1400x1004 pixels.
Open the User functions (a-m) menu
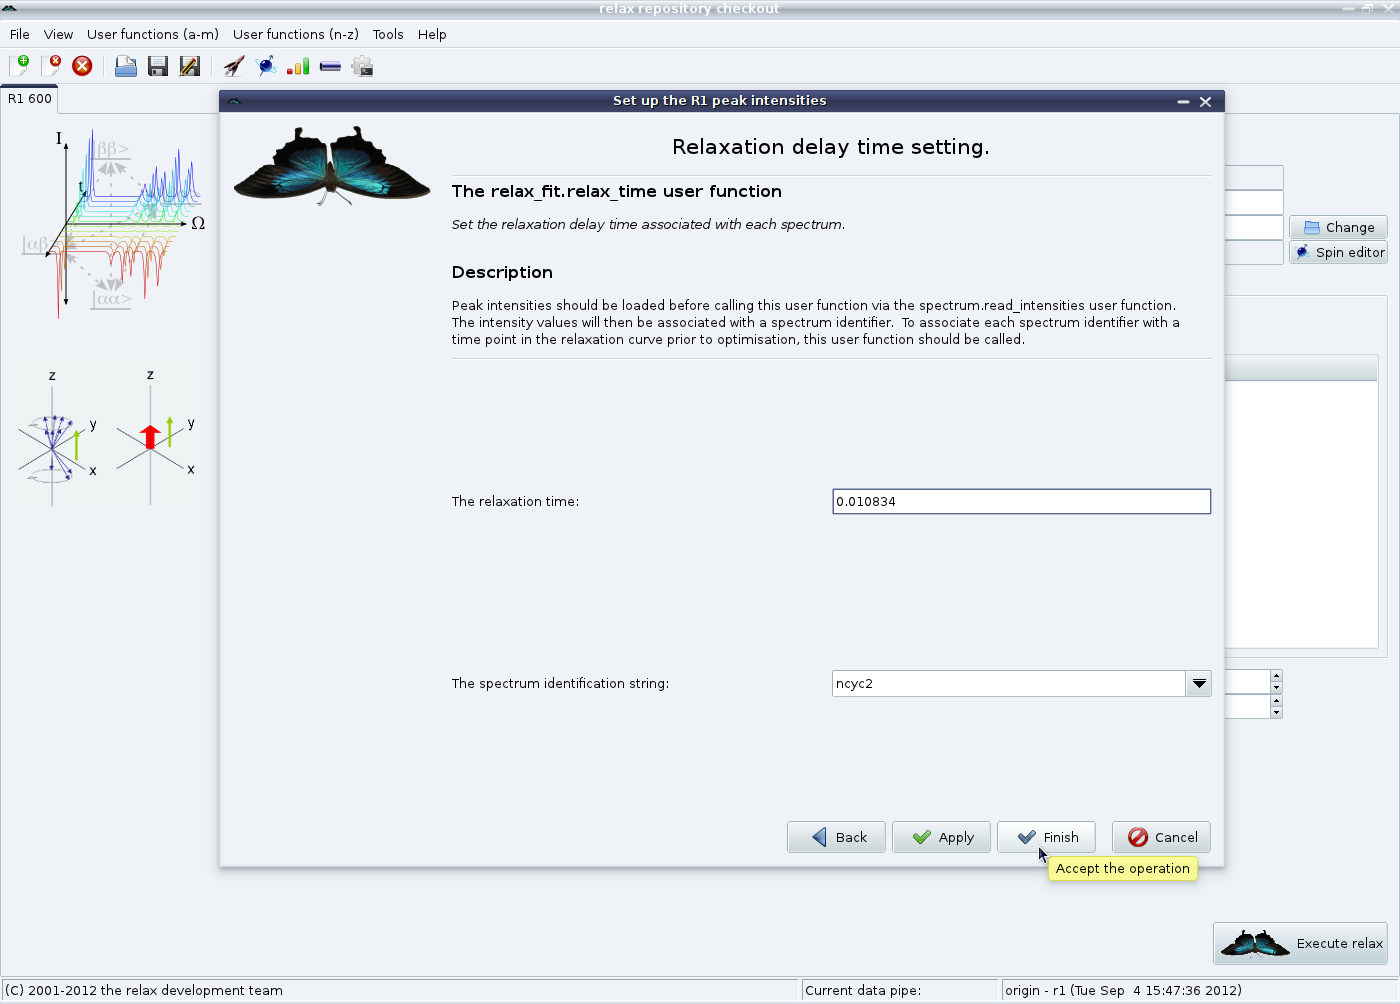click(153, 34)
